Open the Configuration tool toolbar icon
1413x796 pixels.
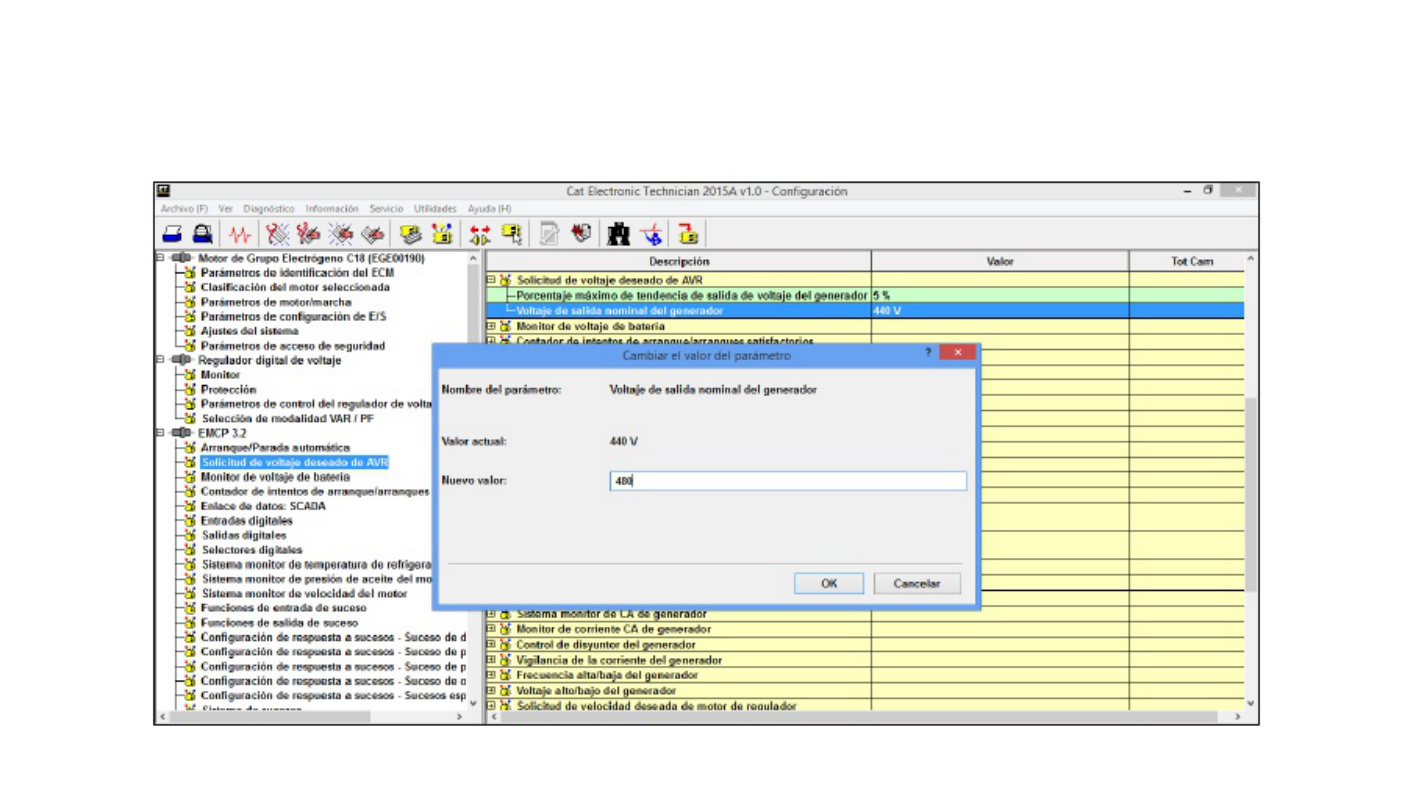click(x=442, y=234)
